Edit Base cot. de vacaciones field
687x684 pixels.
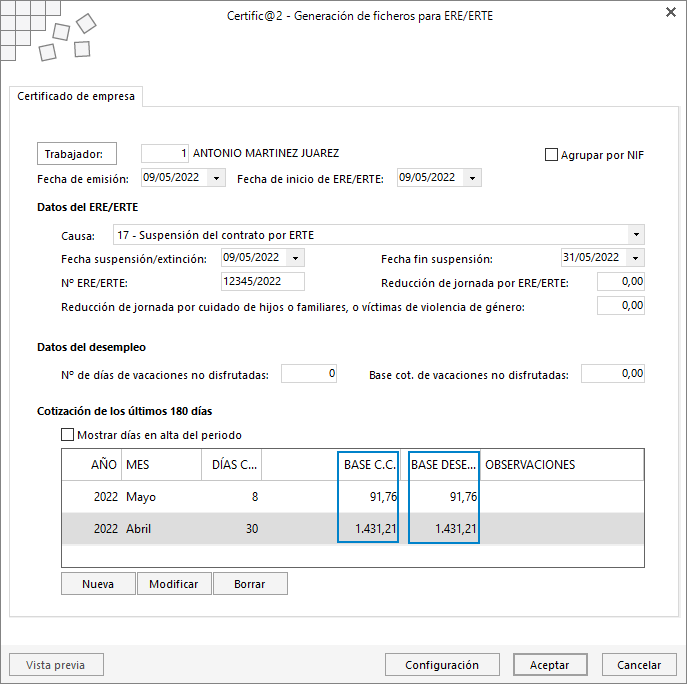pos(613,374)
